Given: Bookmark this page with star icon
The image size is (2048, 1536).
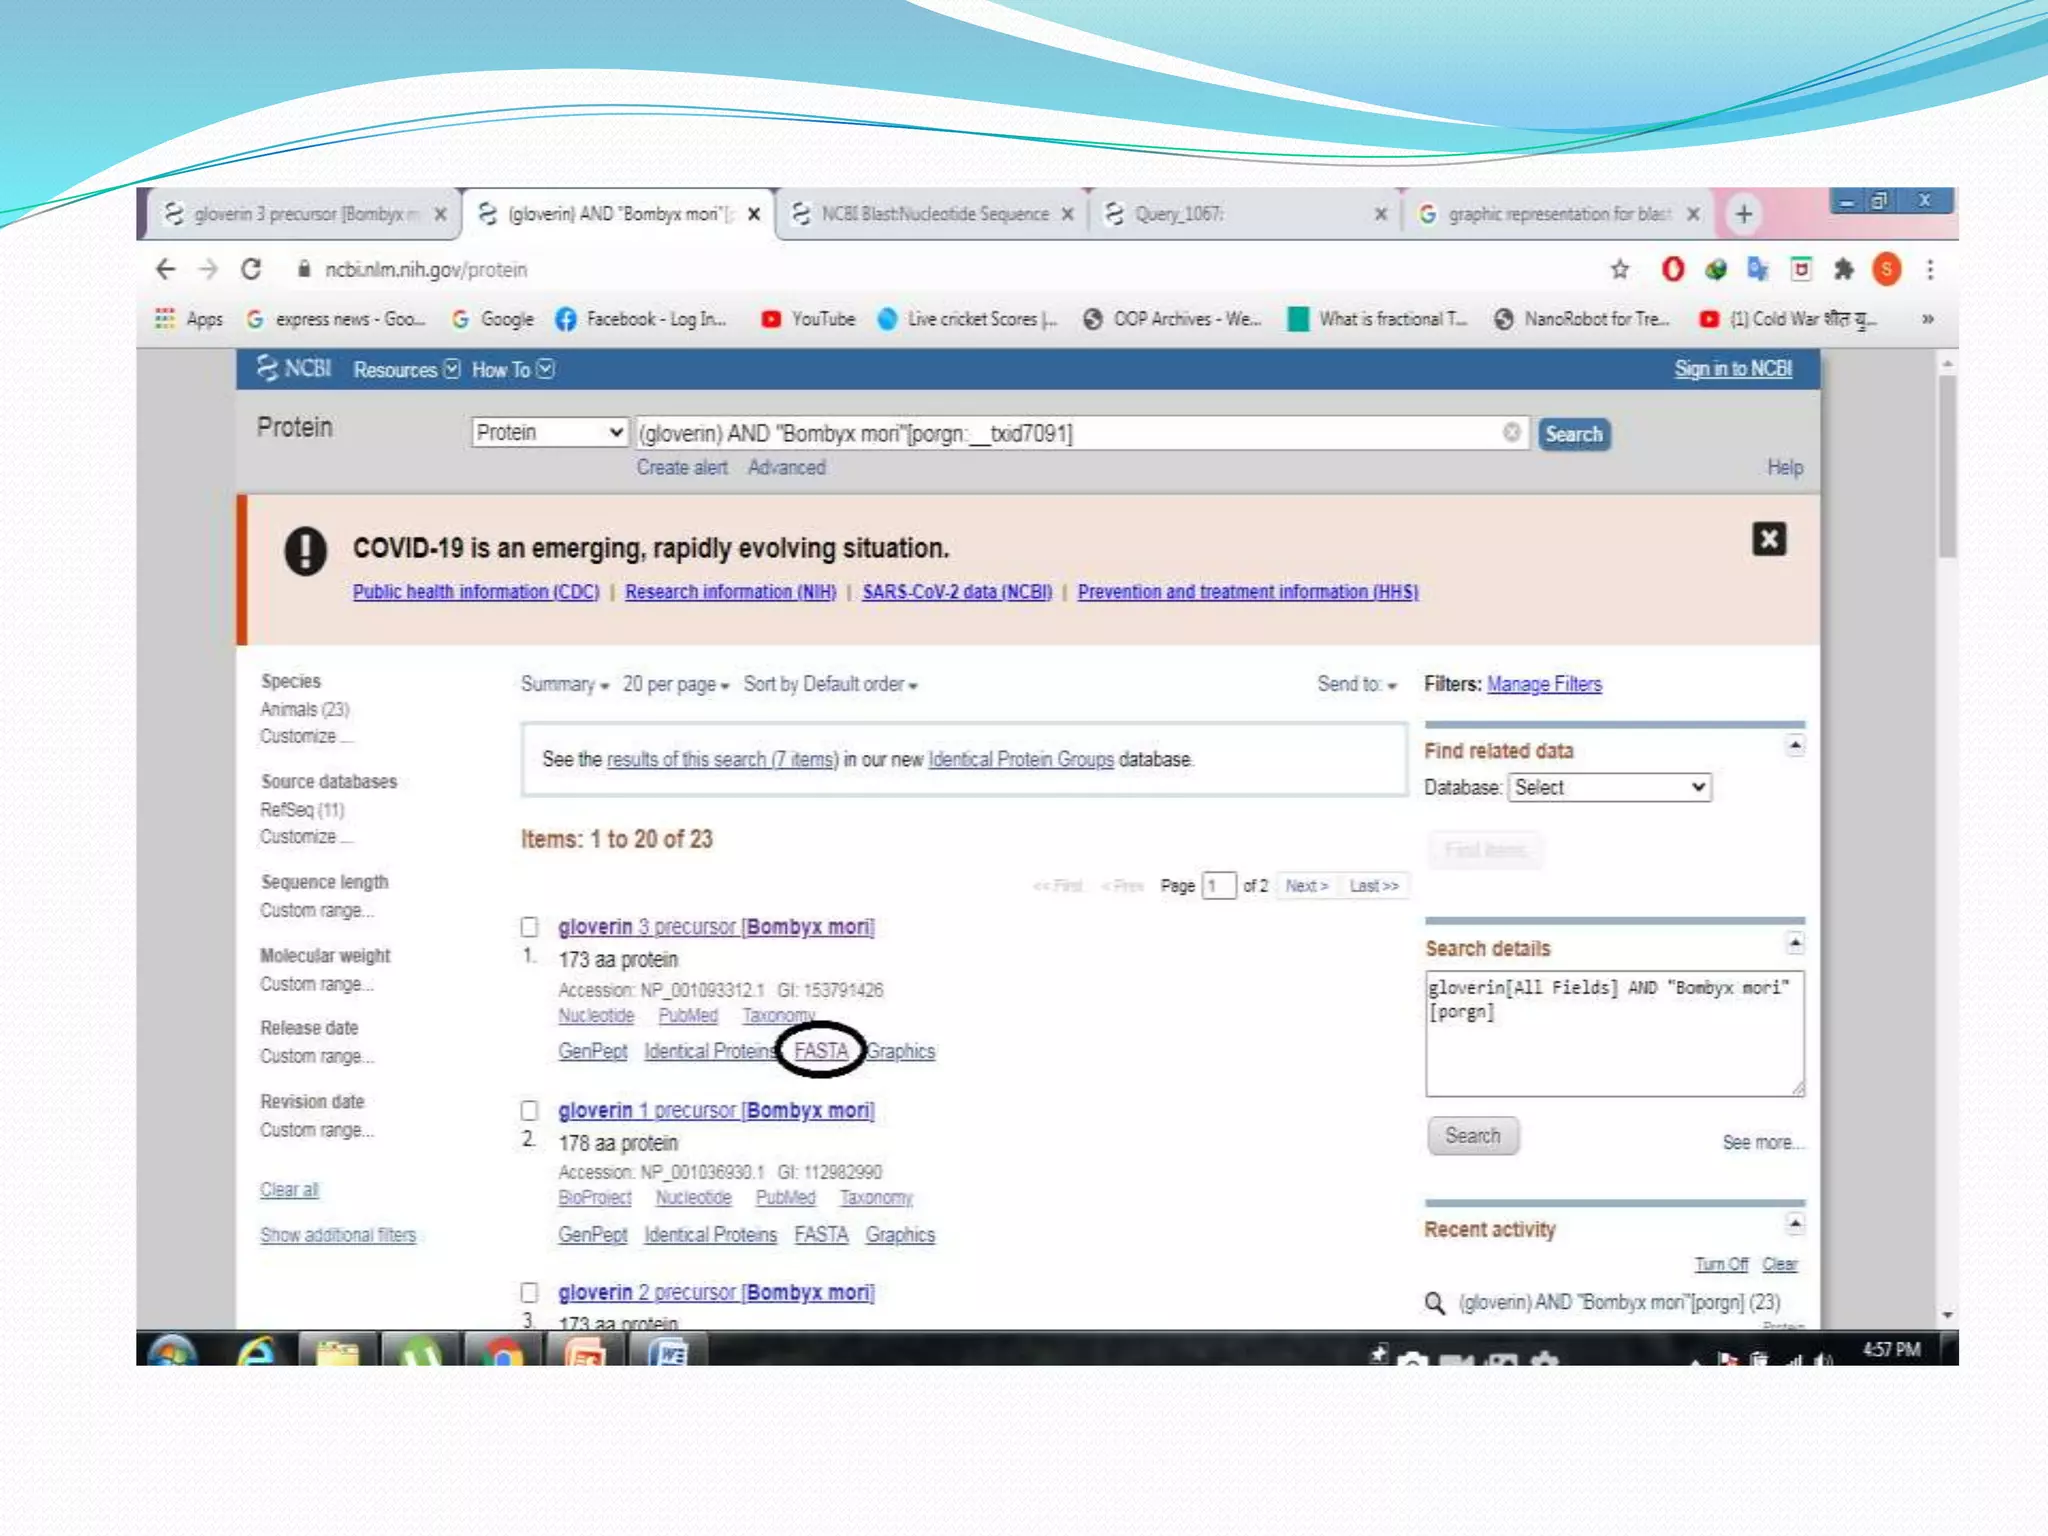Looking at the screenshot, I should (x=1619, y=269).
